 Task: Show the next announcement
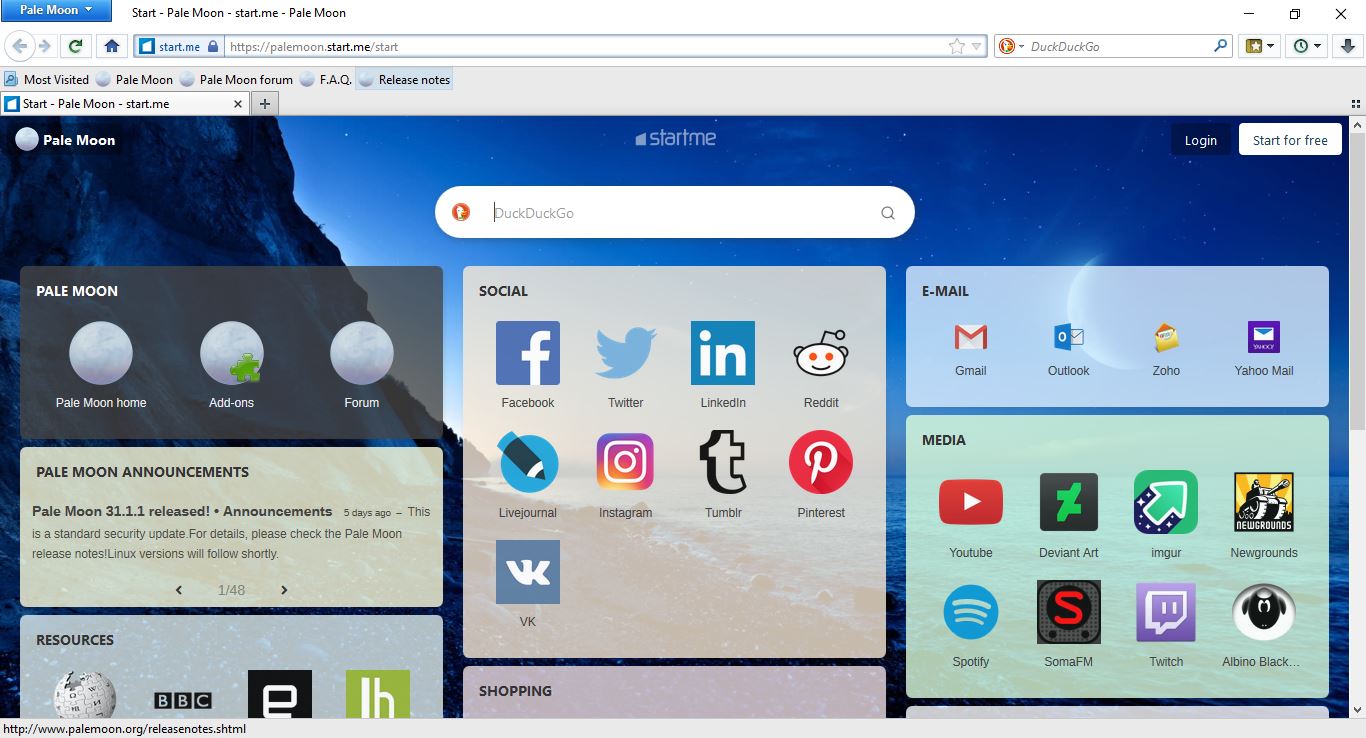[284, 590]
